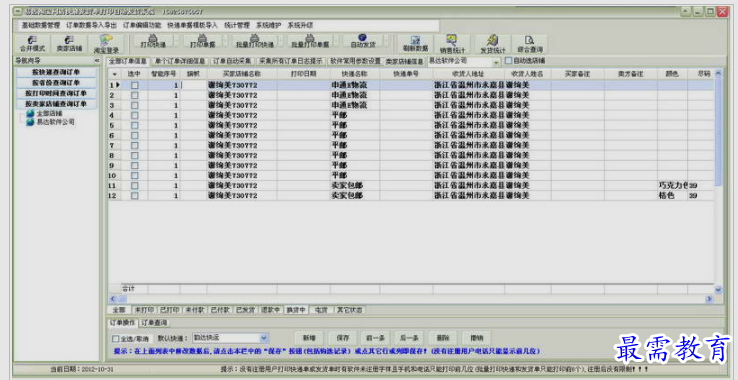Click the 撤销 button

point(477,338)
